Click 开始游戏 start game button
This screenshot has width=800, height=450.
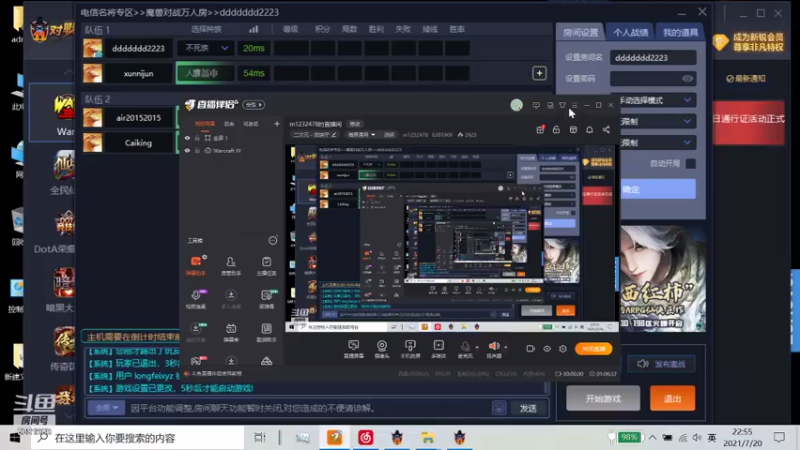coord(603,398)
